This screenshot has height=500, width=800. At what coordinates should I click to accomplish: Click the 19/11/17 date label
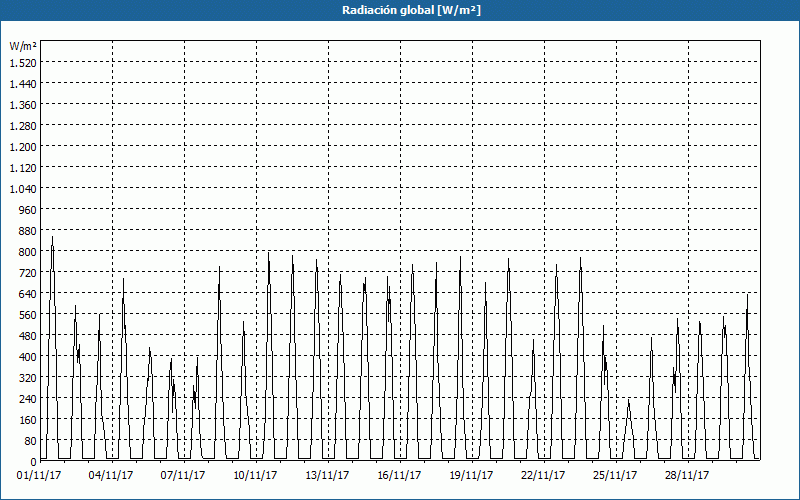click(x=471, y=476)
